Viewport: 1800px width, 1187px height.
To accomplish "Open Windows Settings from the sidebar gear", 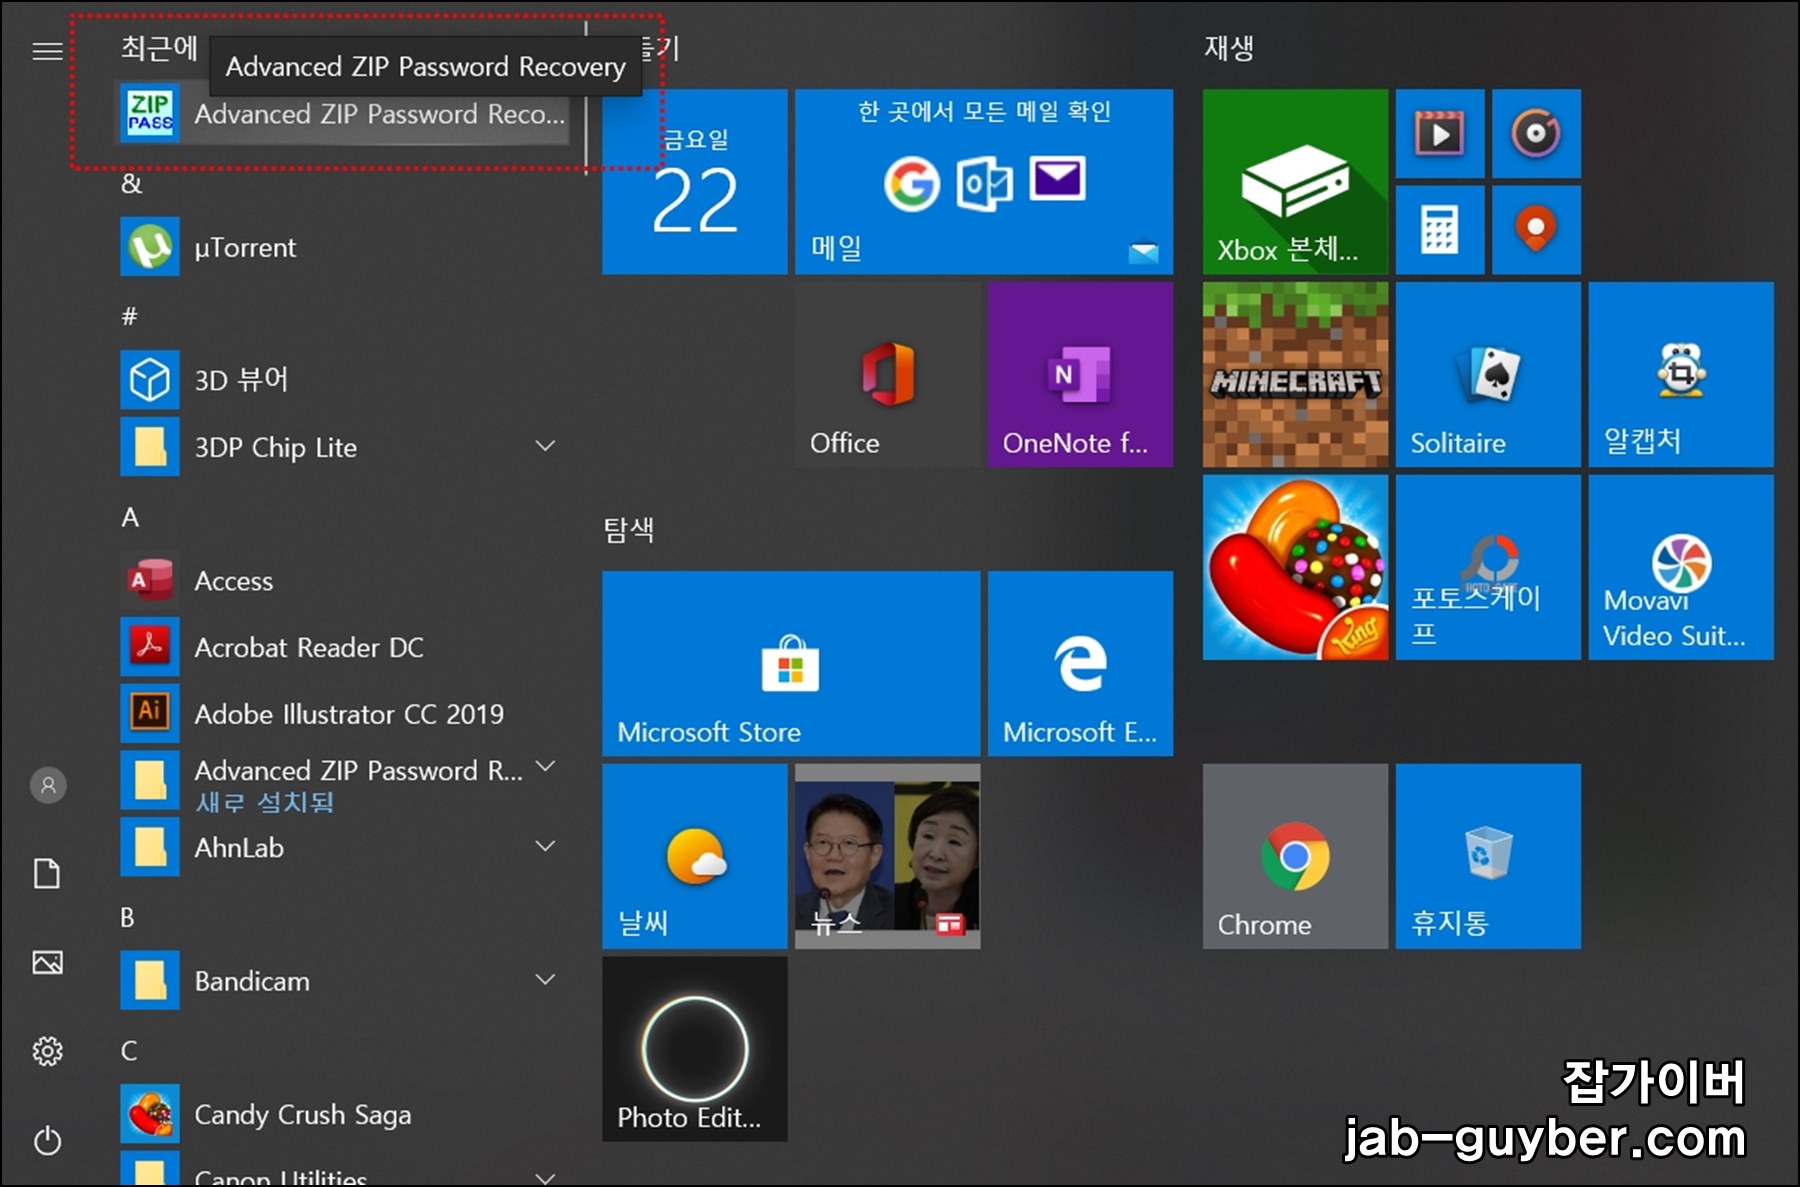I will 47,1051.
